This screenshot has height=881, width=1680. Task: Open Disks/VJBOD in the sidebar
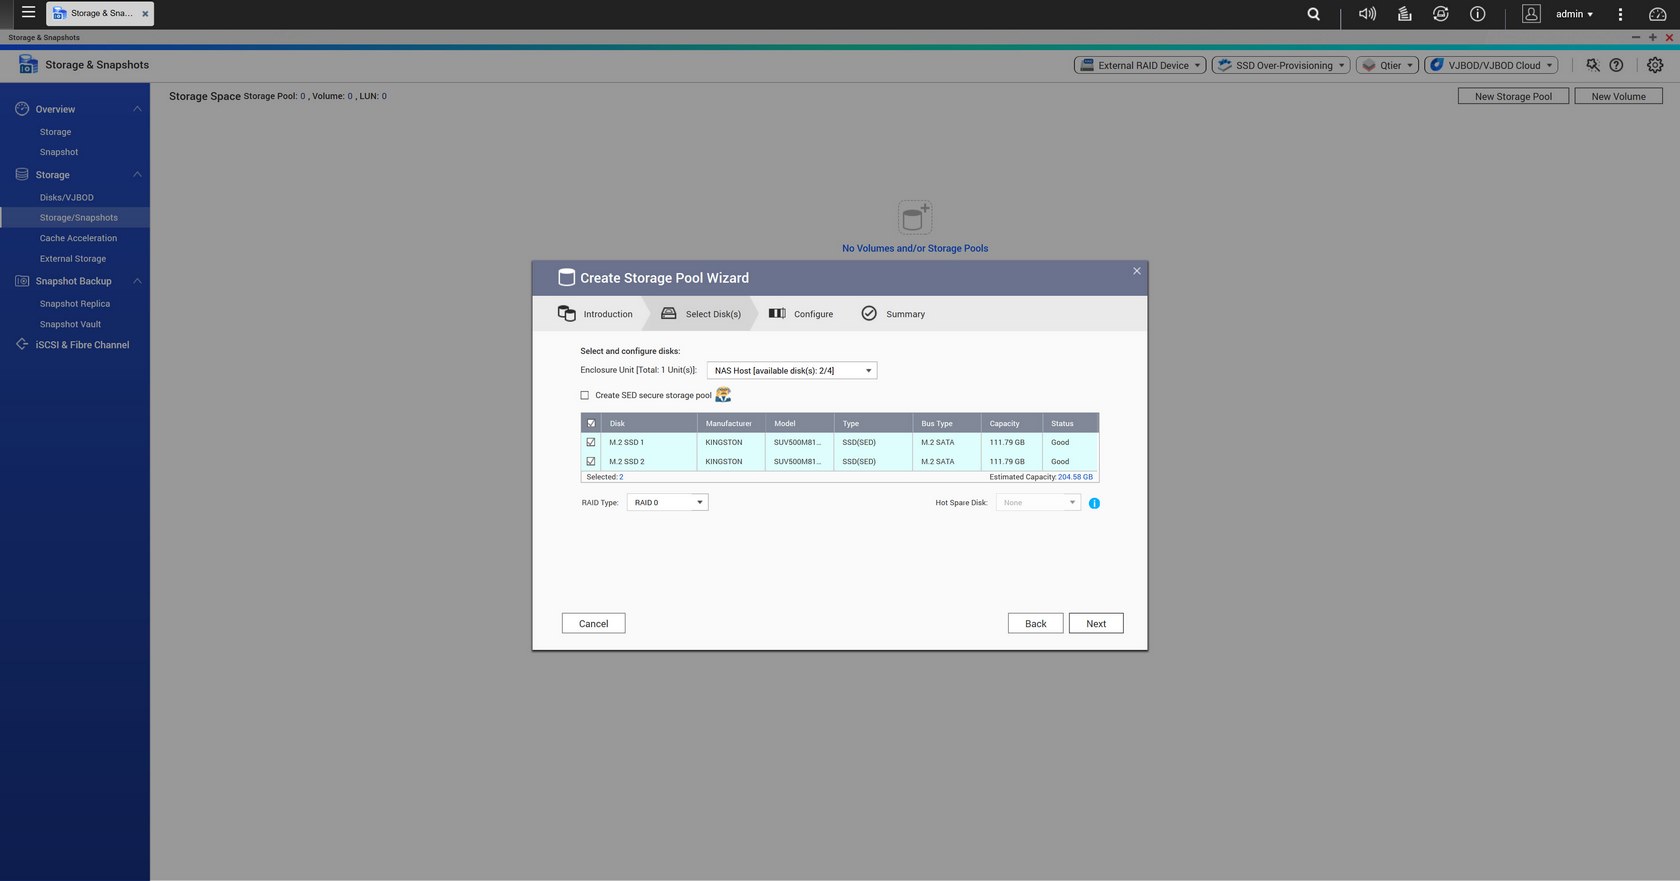[66, 197]
